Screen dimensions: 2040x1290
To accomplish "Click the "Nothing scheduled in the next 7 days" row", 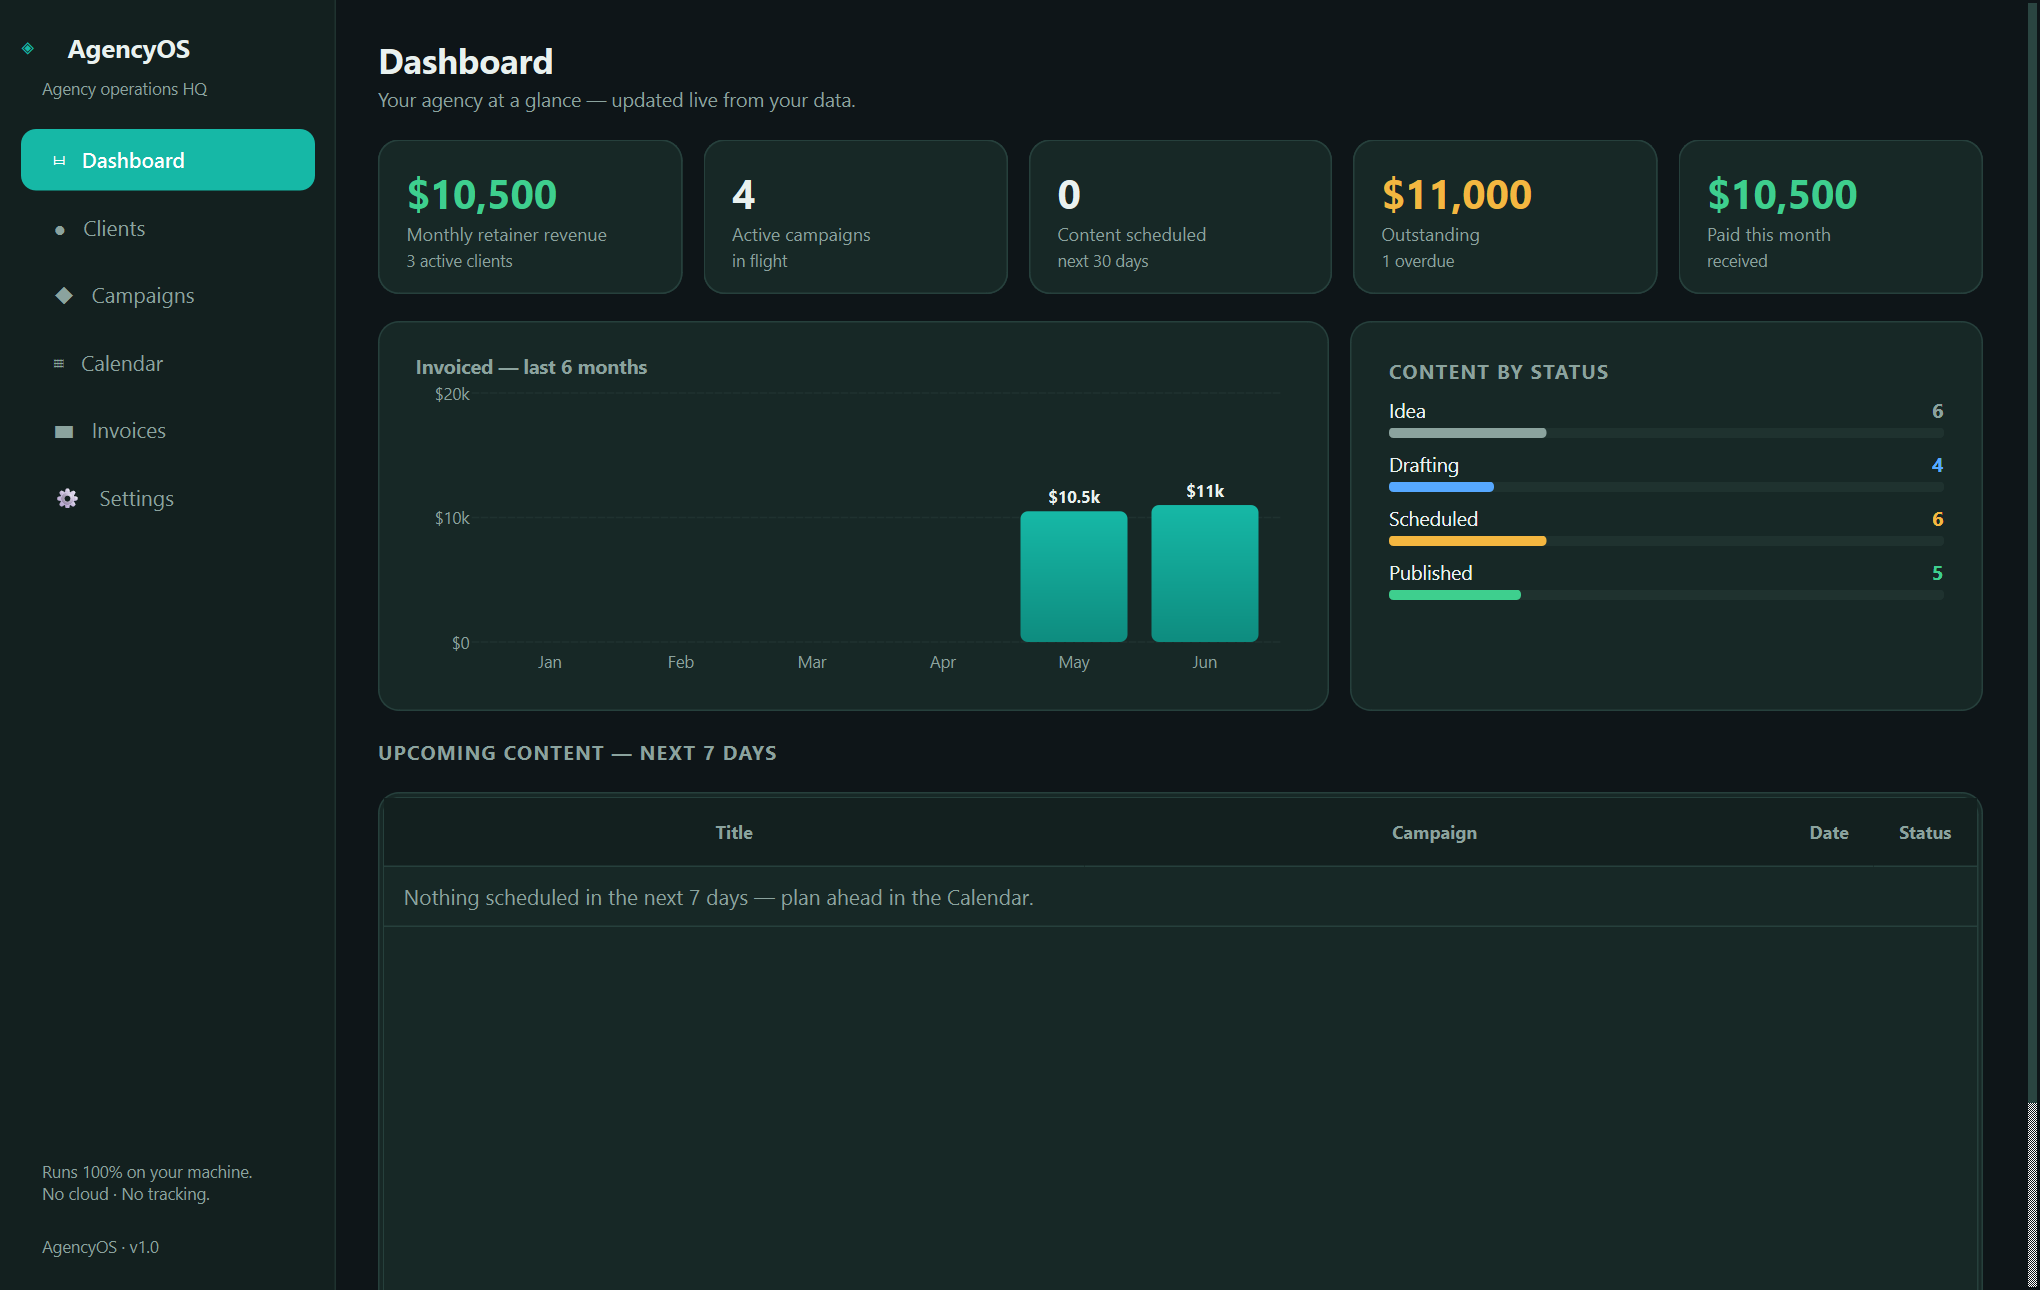I will click(x=1180, y=898).
